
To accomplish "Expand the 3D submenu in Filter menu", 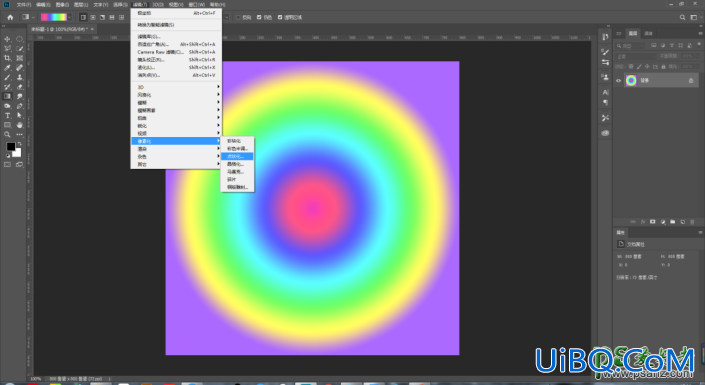I will click(176, 87).
